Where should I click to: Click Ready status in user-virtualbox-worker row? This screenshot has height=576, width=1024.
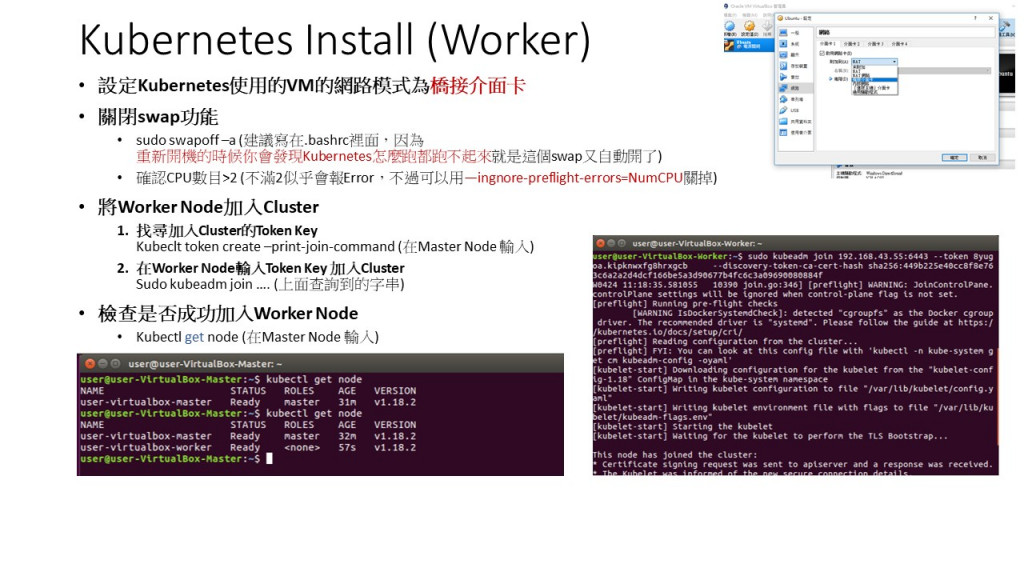click(x=245, y=448)
